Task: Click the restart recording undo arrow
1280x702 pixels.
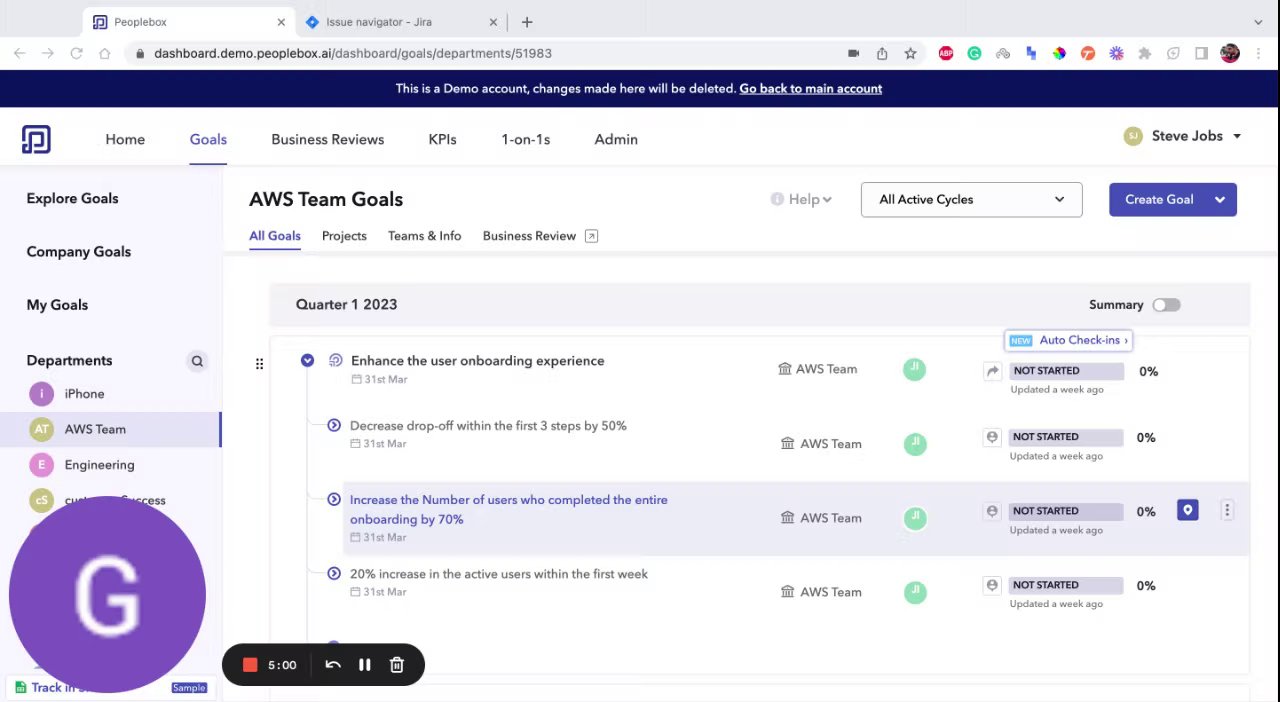Action: coord(333,665)
